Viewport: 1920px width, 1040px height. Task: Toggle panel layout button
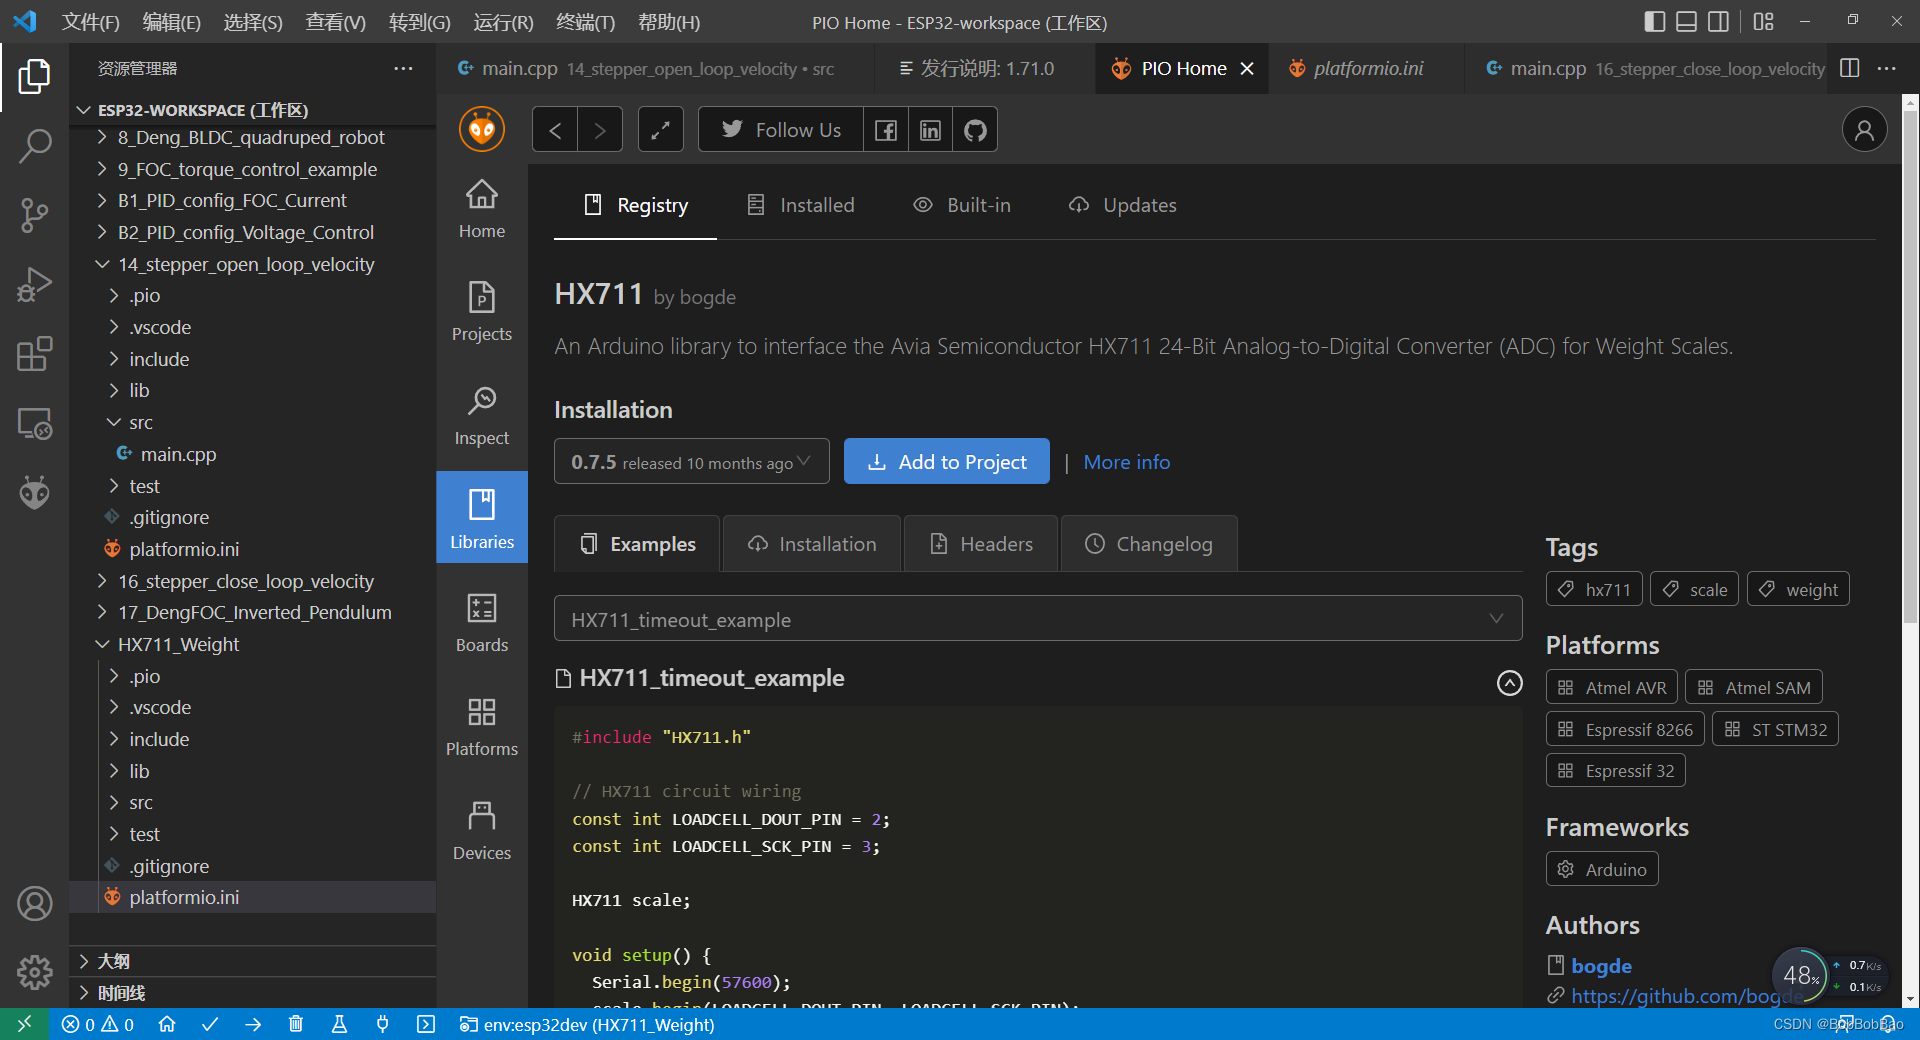pos(1686,22)
